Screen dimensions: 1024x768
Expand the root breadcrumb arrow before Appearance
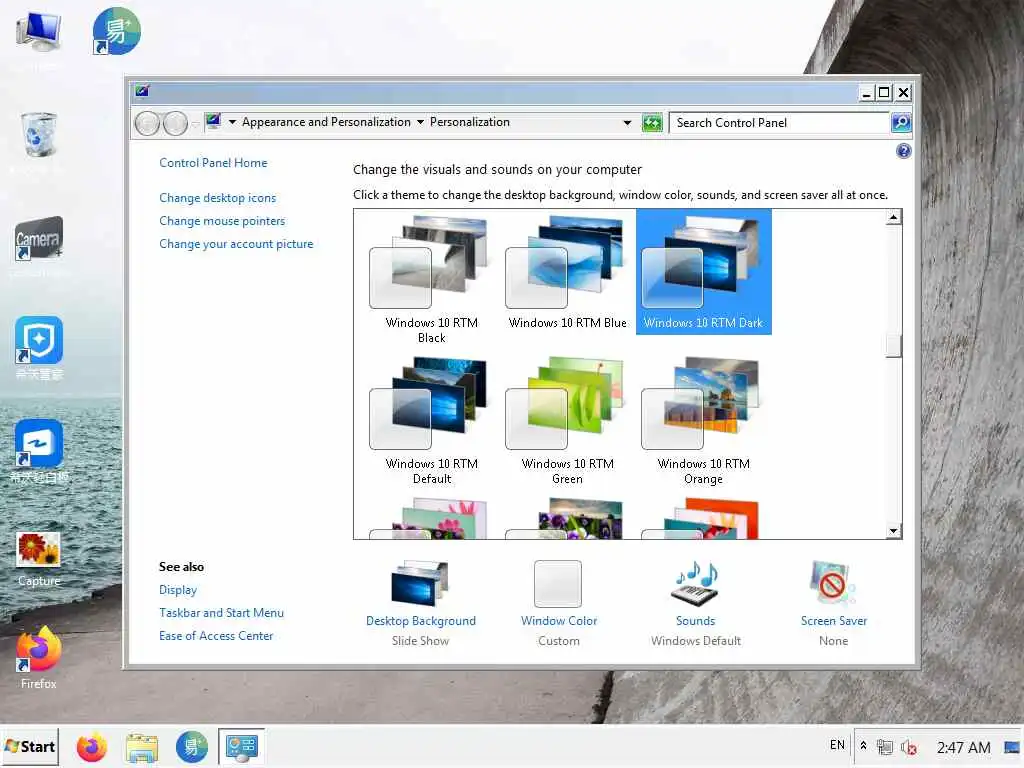click(x=232, y=122)
